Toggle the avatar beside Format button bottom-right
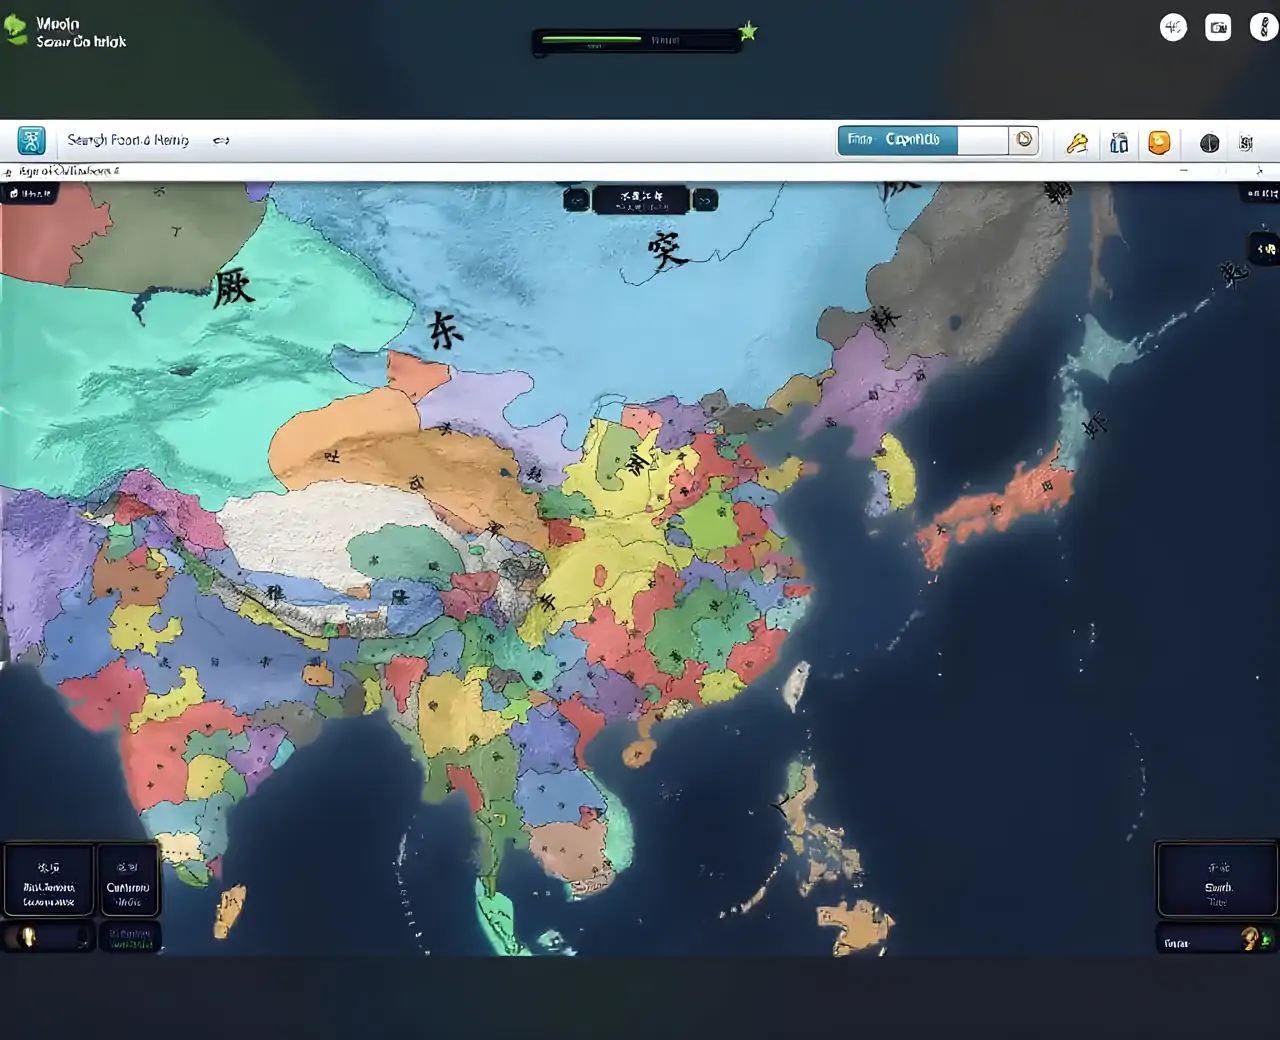The height and width of the screenshot is (1040, 1280). [1248, 941]
